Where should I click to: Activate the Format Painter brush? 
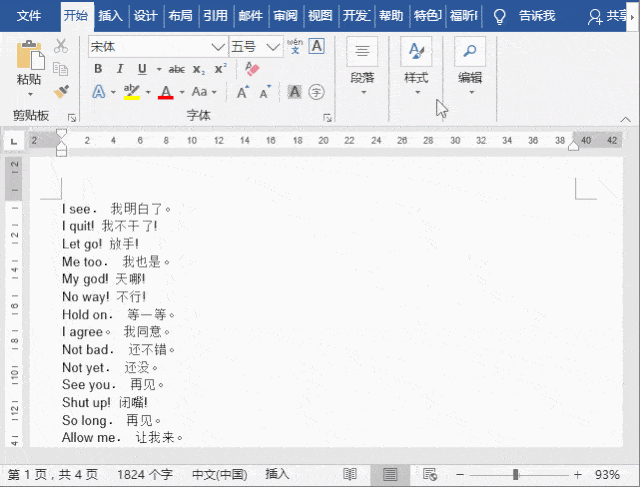(61, 91)
